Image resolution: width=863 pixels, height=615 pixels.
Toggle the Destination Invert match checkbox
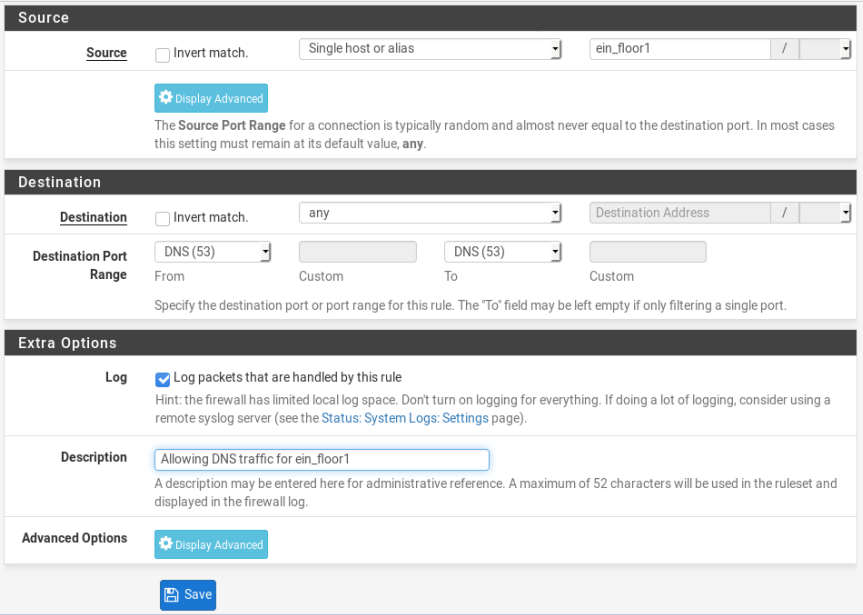(162, 219)
